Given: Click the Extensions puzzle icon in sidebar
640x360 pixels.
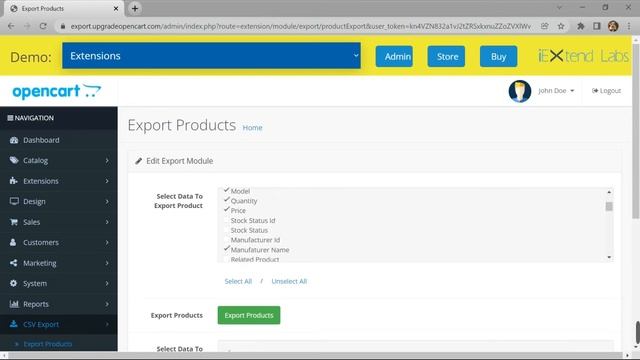Looking at the screenshot, I should click(13, 180).
